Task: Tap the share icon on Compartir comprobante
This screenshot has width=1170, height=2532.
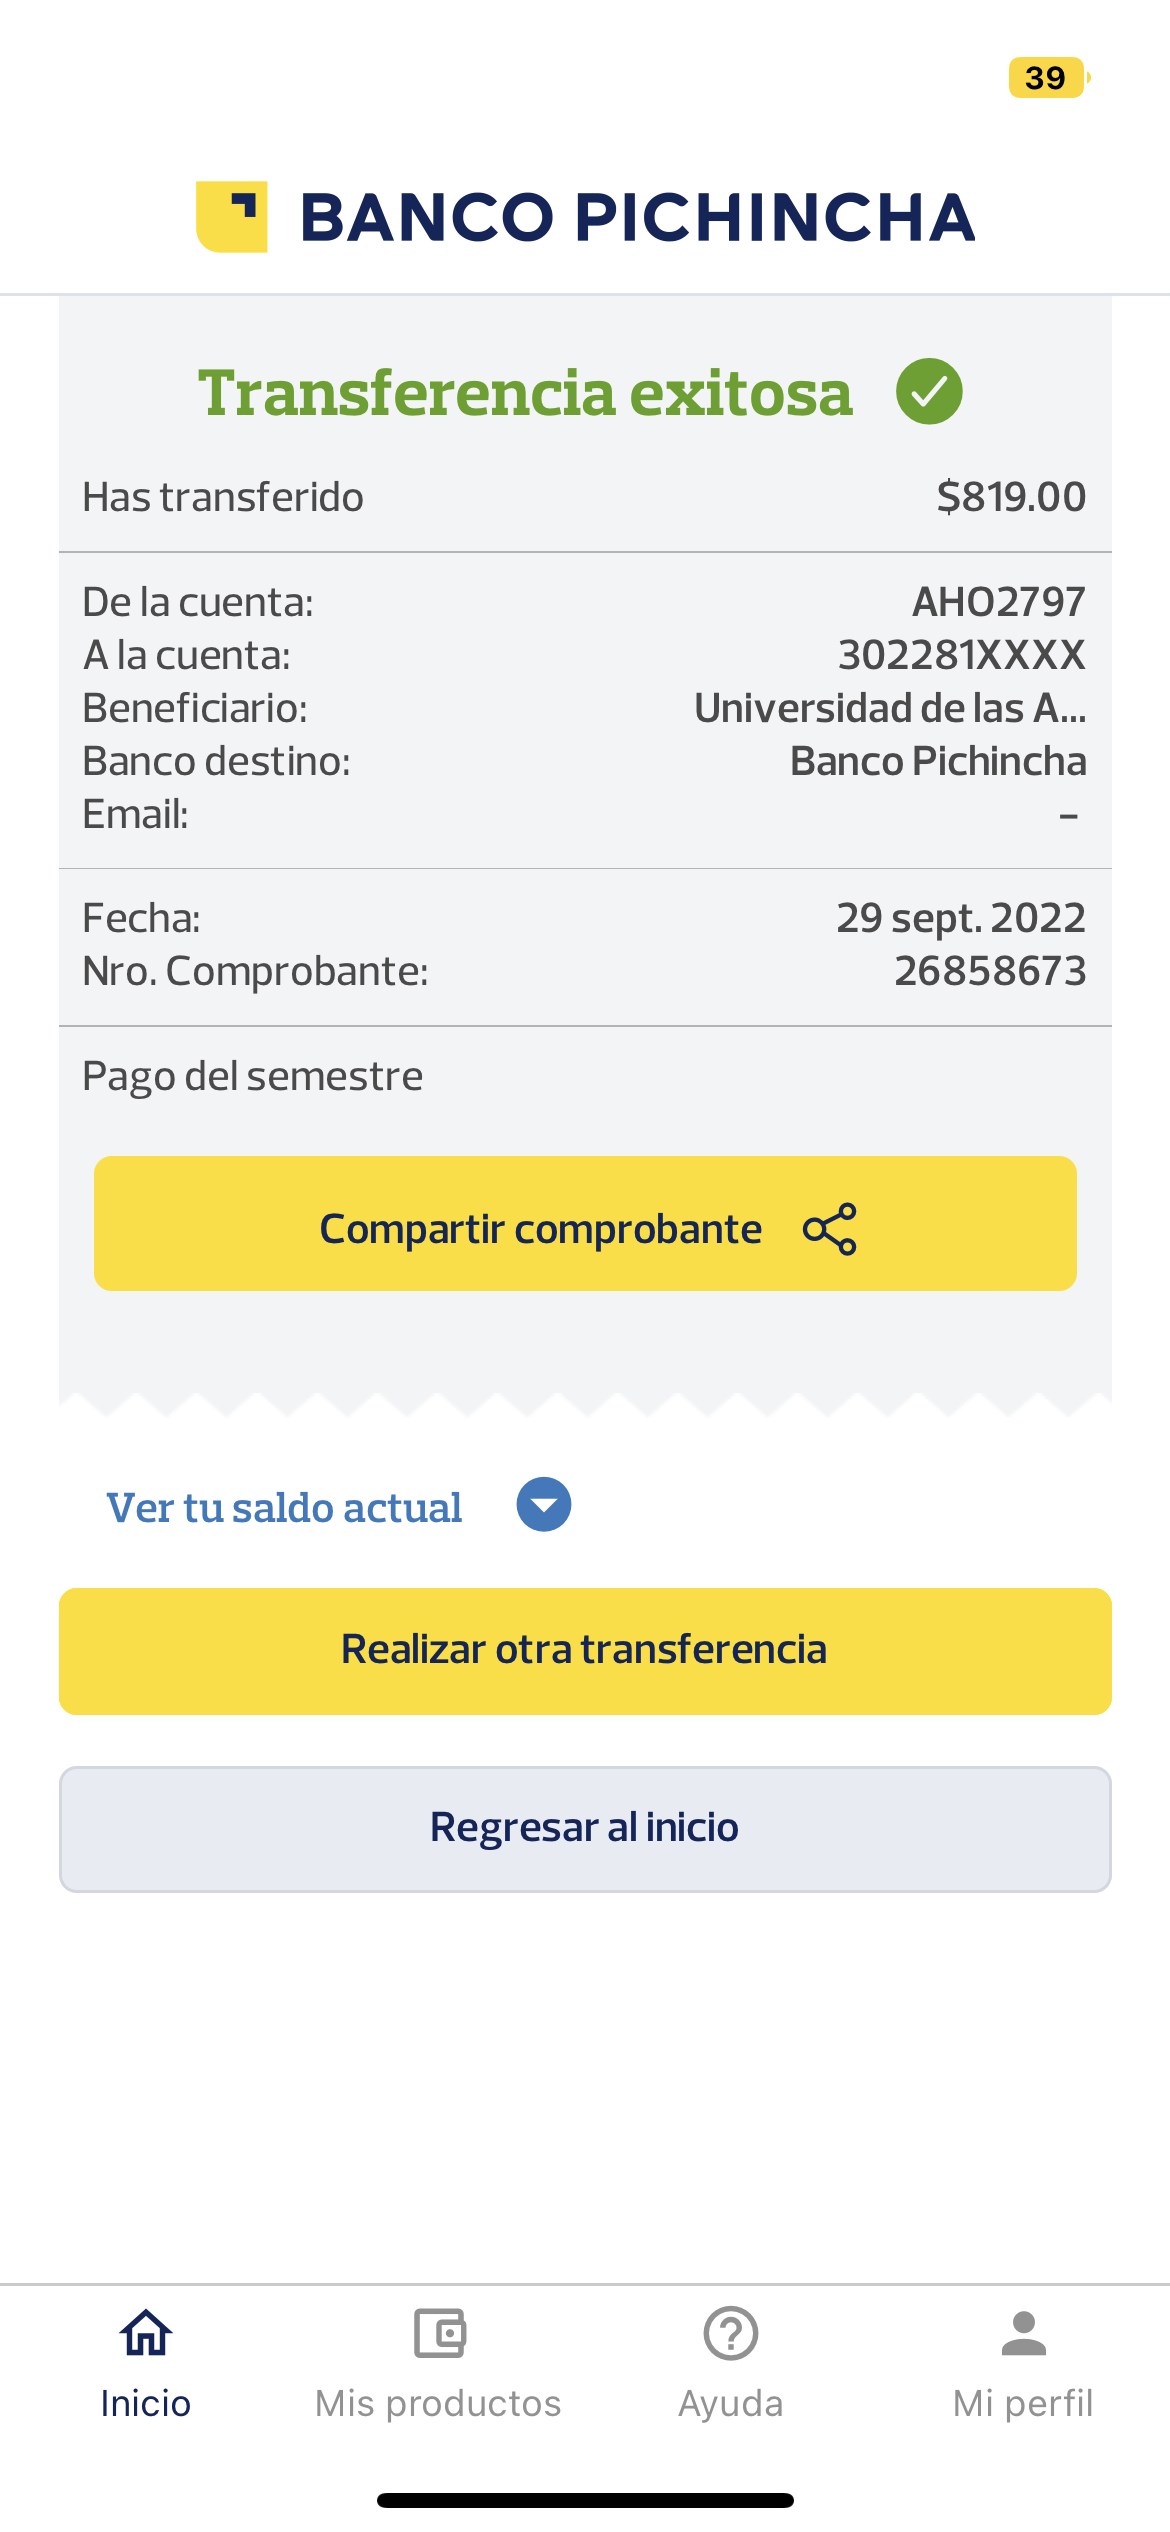Action: click(830, 1228)
